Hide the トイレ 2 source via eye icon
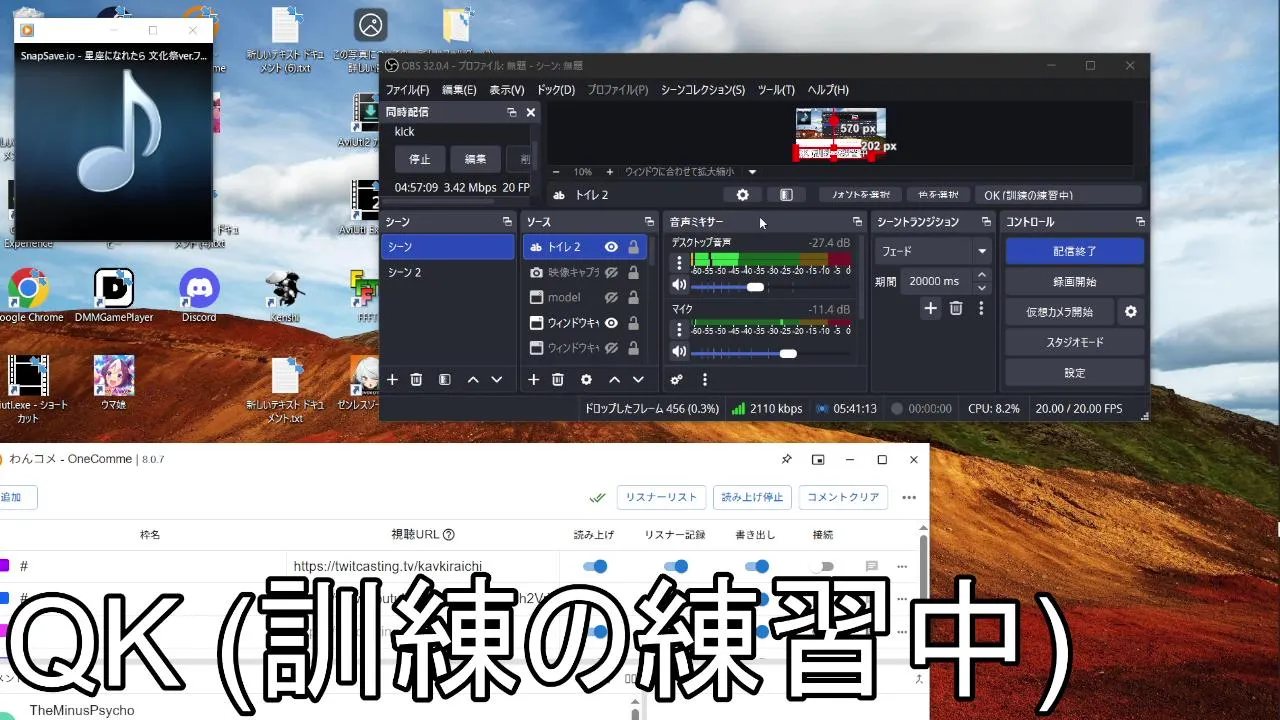 [611, 247]
